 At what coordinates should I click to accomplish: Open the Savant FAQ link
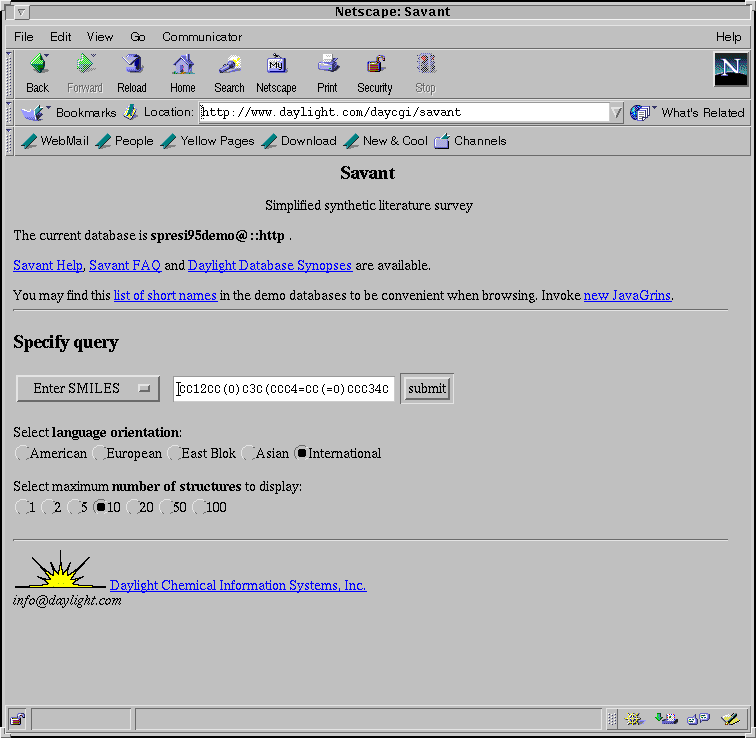coord(124,266)
